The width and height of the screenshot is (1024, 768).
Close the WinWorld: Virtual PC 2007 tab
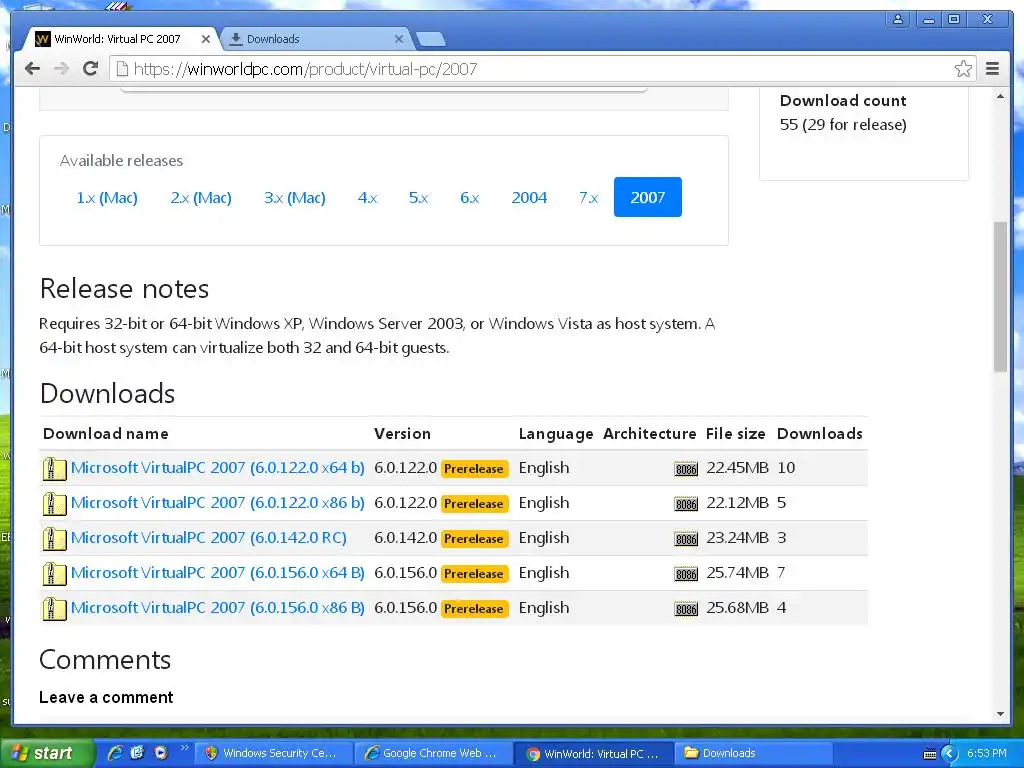(x=206, y=39)
